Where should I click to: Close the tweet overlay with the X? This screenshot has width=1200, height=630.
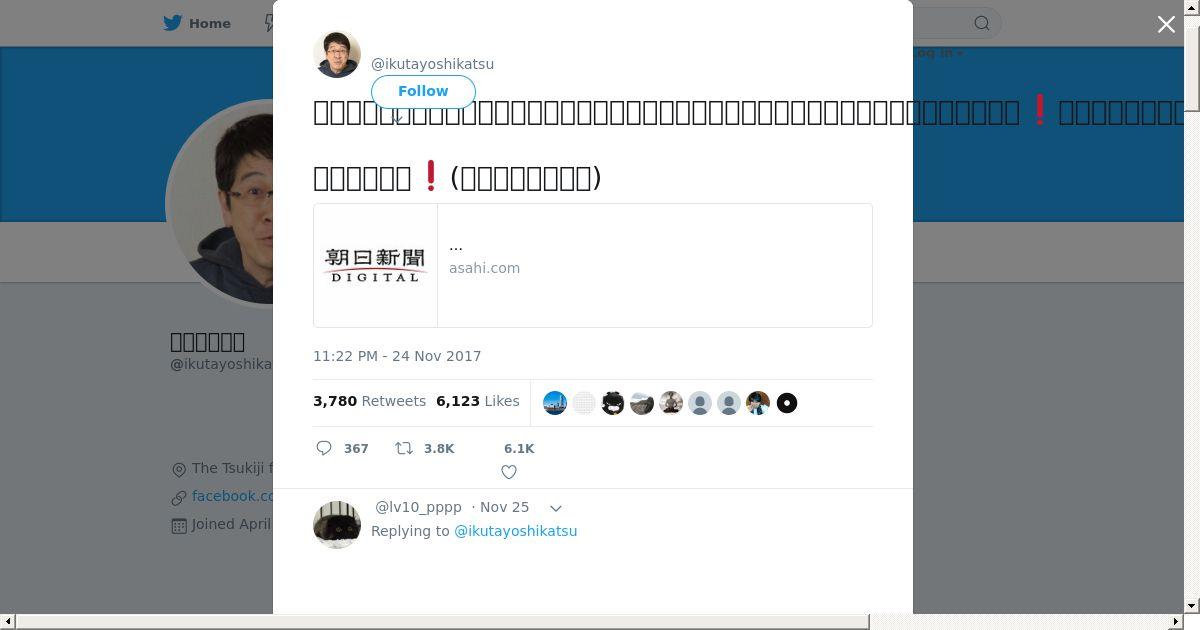(1166, 24)
